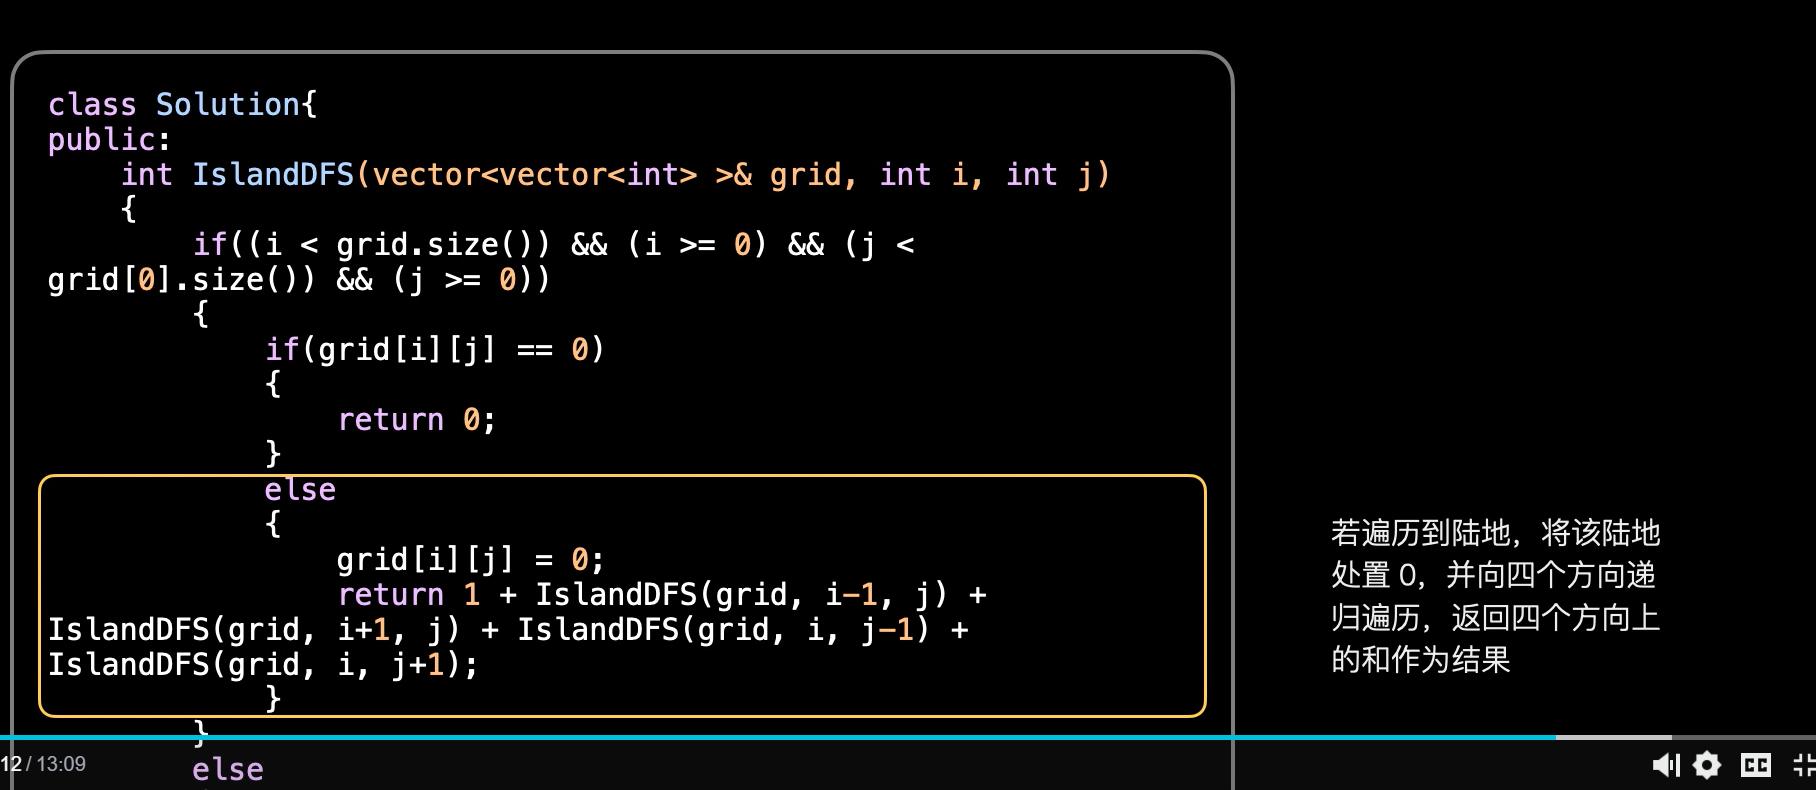Click the 'grid[0].size()) && (j >= 0))' line

[x=299, y=279]
